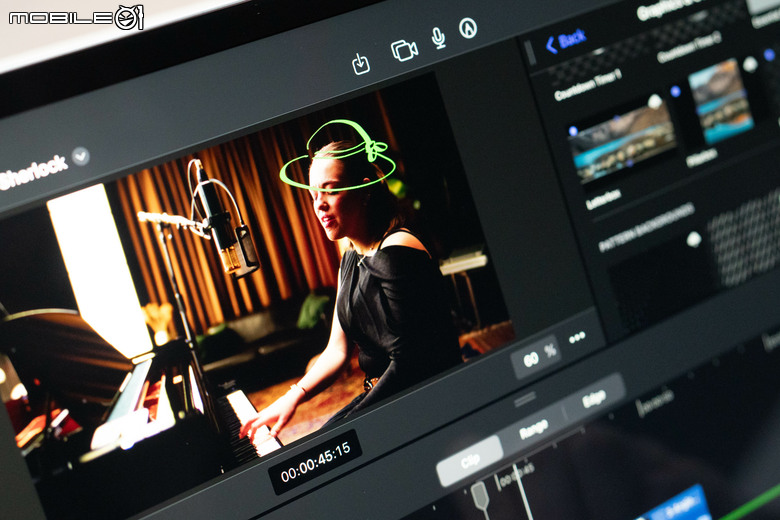Select Clip selection mode
The height and width of the screenshot is (520, 780).
pyautogui.click(x=469, y=461)
